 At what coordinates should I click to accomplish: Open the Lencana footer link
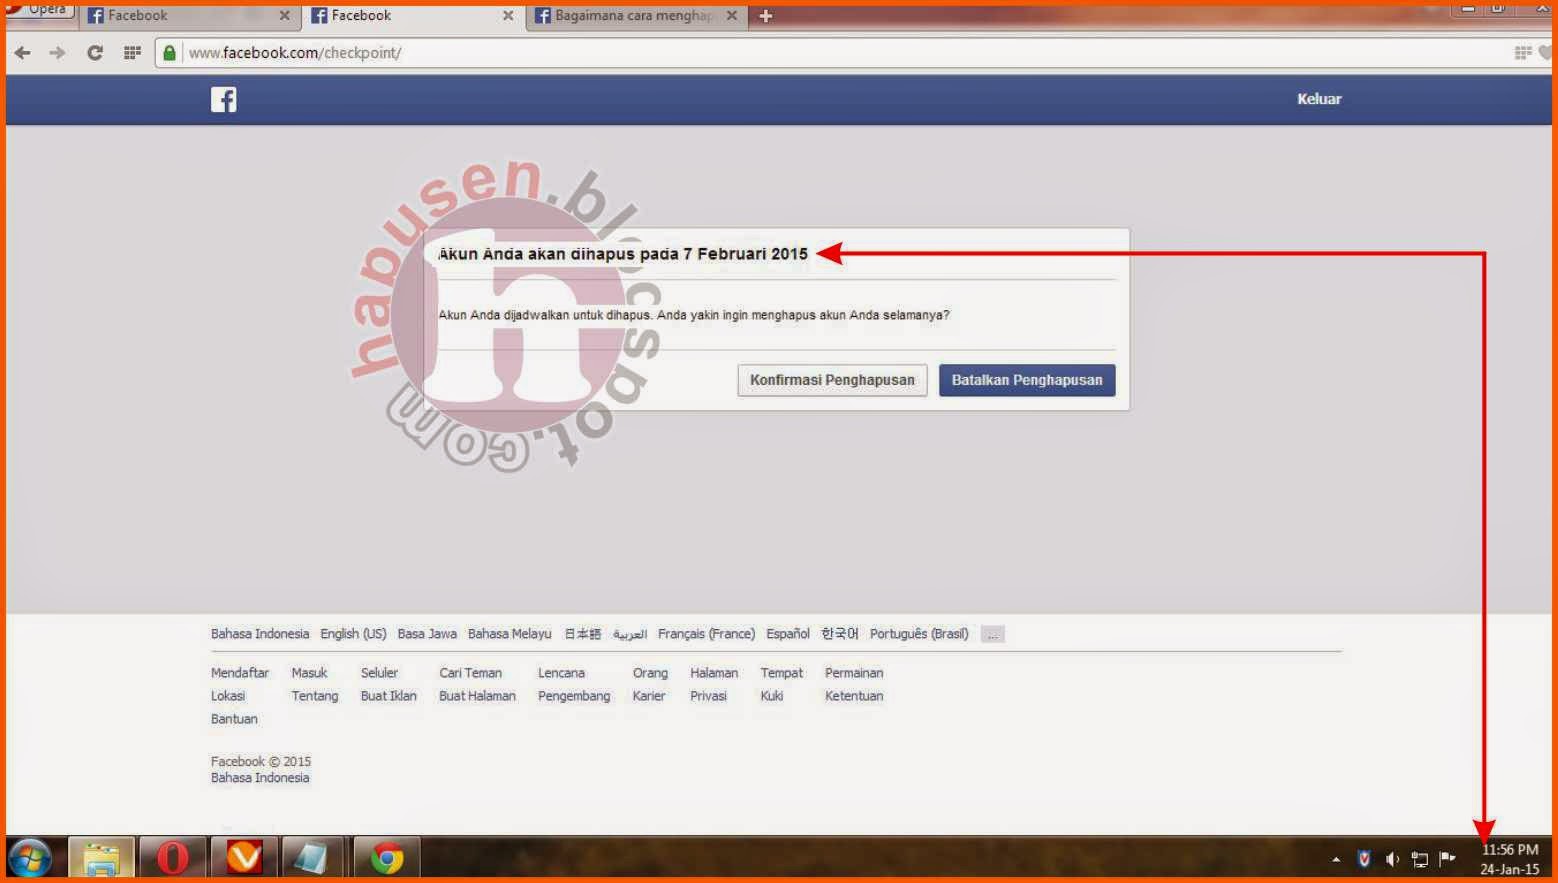561,673
